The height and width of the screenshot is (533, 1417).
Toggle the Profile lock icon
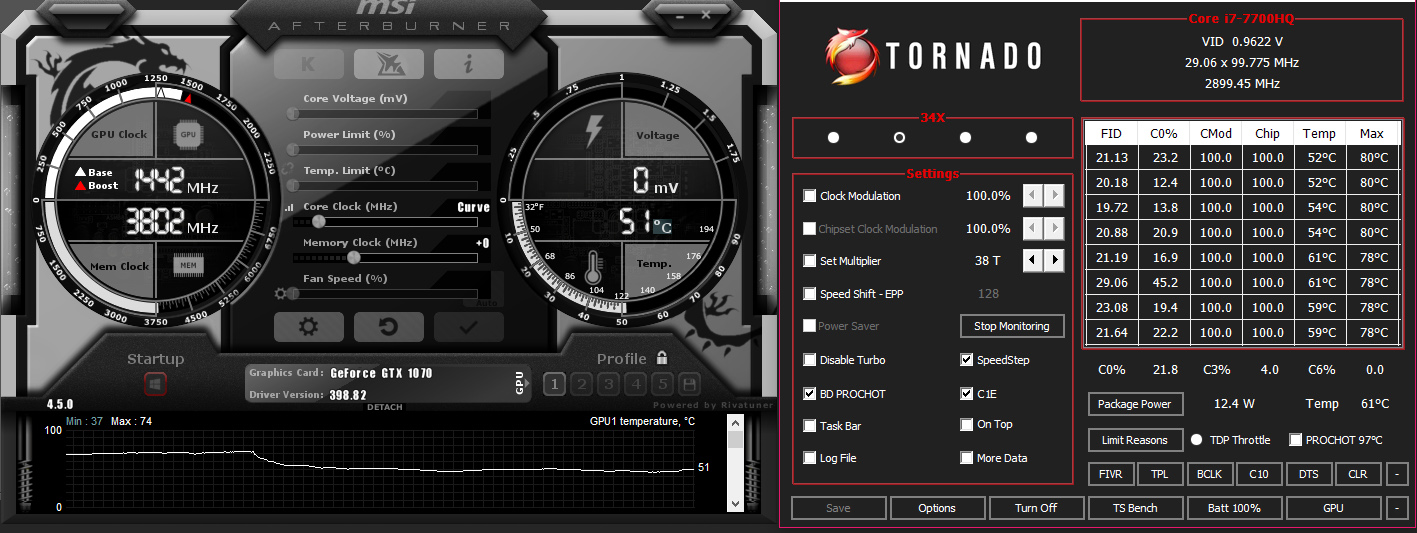661,357
